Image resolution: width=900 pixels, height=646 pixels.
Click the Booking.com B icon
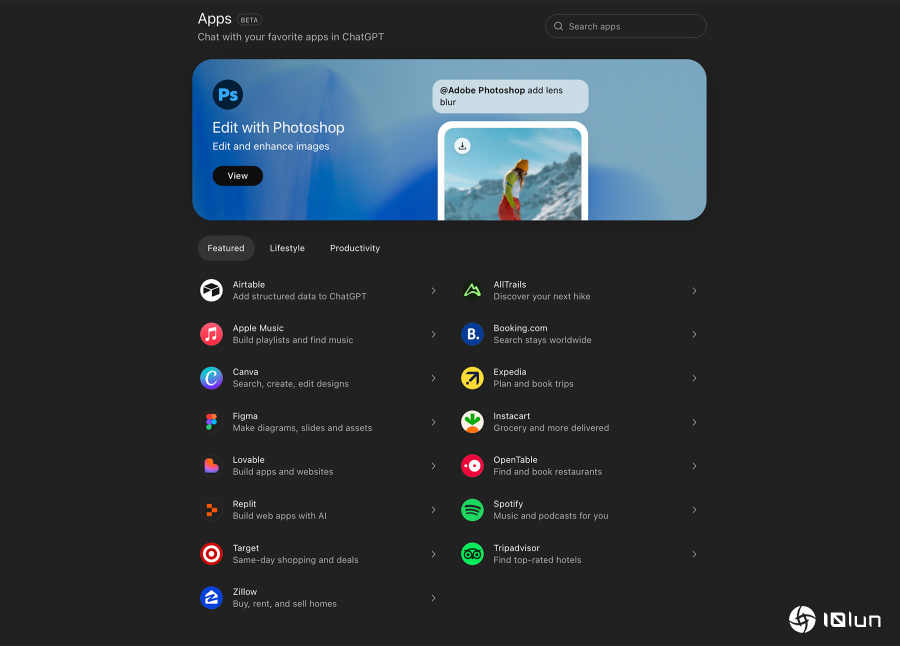pyautogui.click(x=472, y=334)
